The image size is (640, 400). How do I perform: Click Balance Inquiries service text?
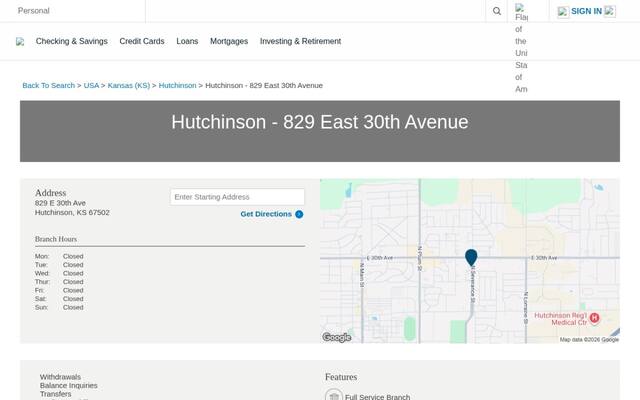pyautogui.click(x=69, y=385)
